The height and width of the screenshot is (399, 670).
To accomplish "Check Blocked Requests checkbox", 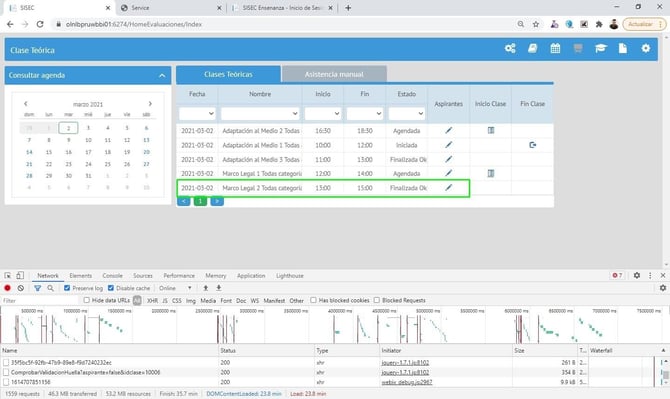I will coord(377,300).
